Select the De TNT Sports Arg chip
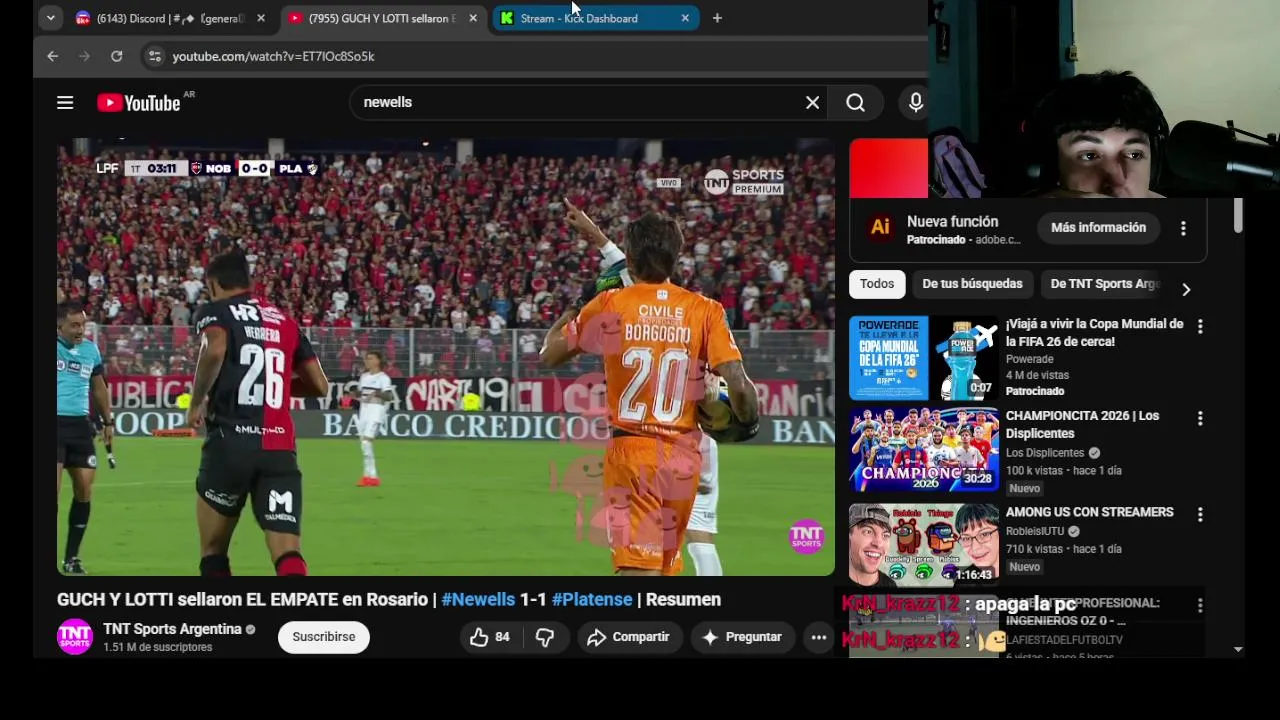Image resolution: width=1280 pixels, height=720 pixels. [x=1104, y=284]
